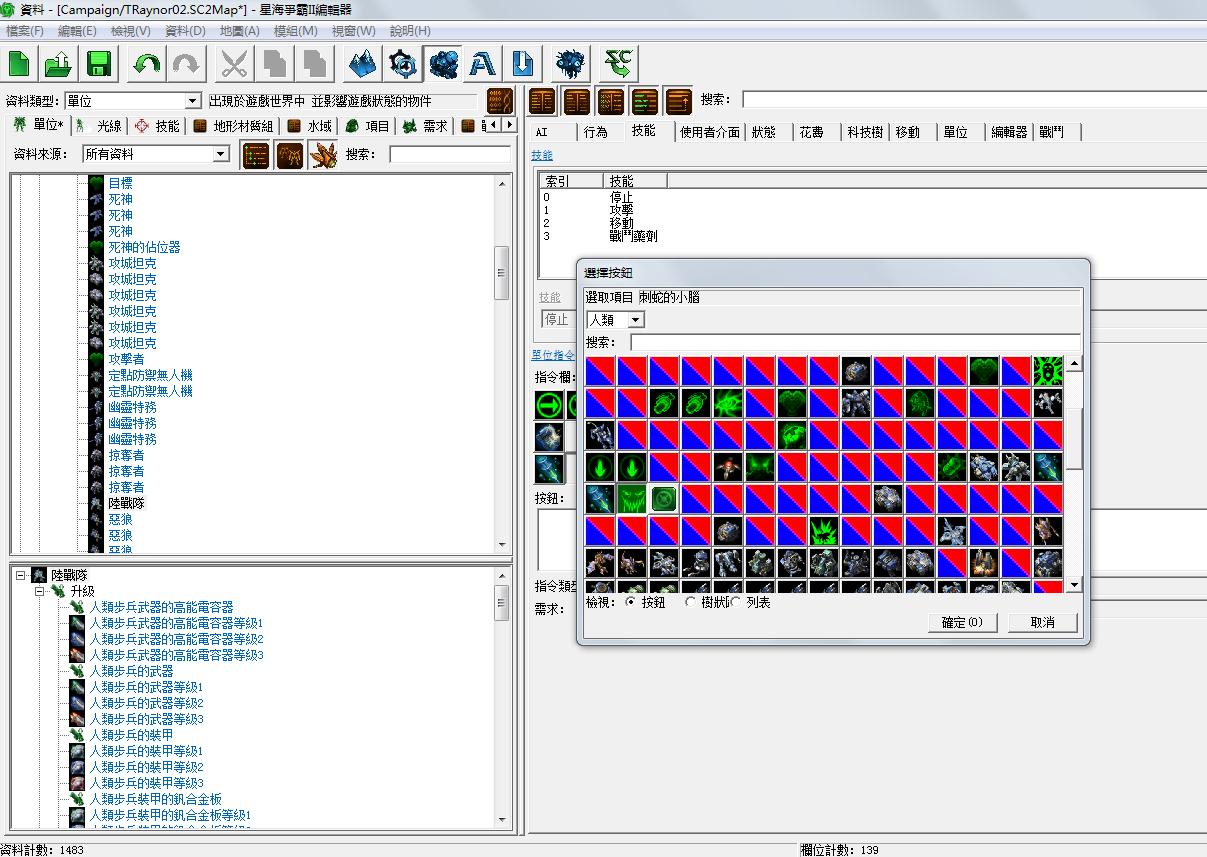
Task: Undo the last action in the toolbar
Action: click(146, 65)
